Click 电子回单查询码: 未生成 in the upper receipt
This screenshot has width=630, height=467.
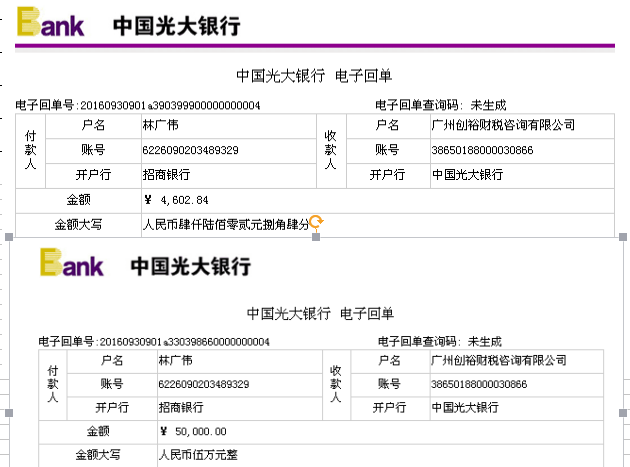point(440,105)
